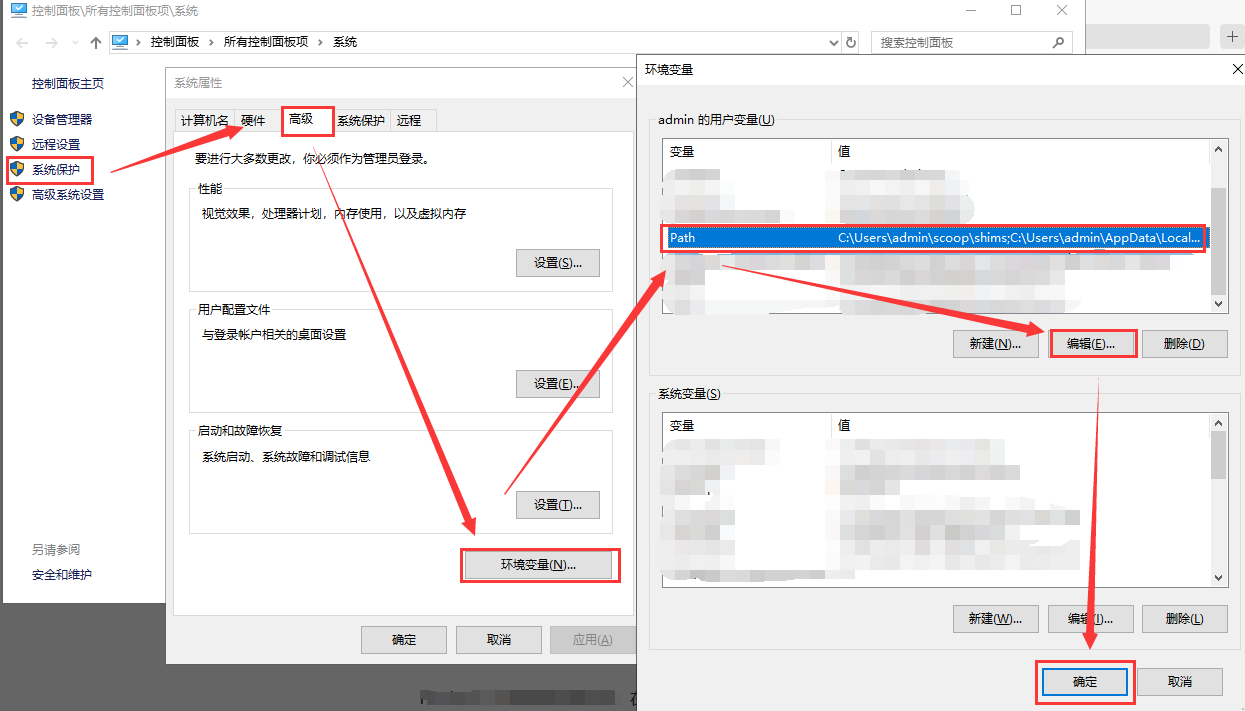1245x711 pixels.
Task: Switch to the 硬件 tab
Action: click(253, 120)
